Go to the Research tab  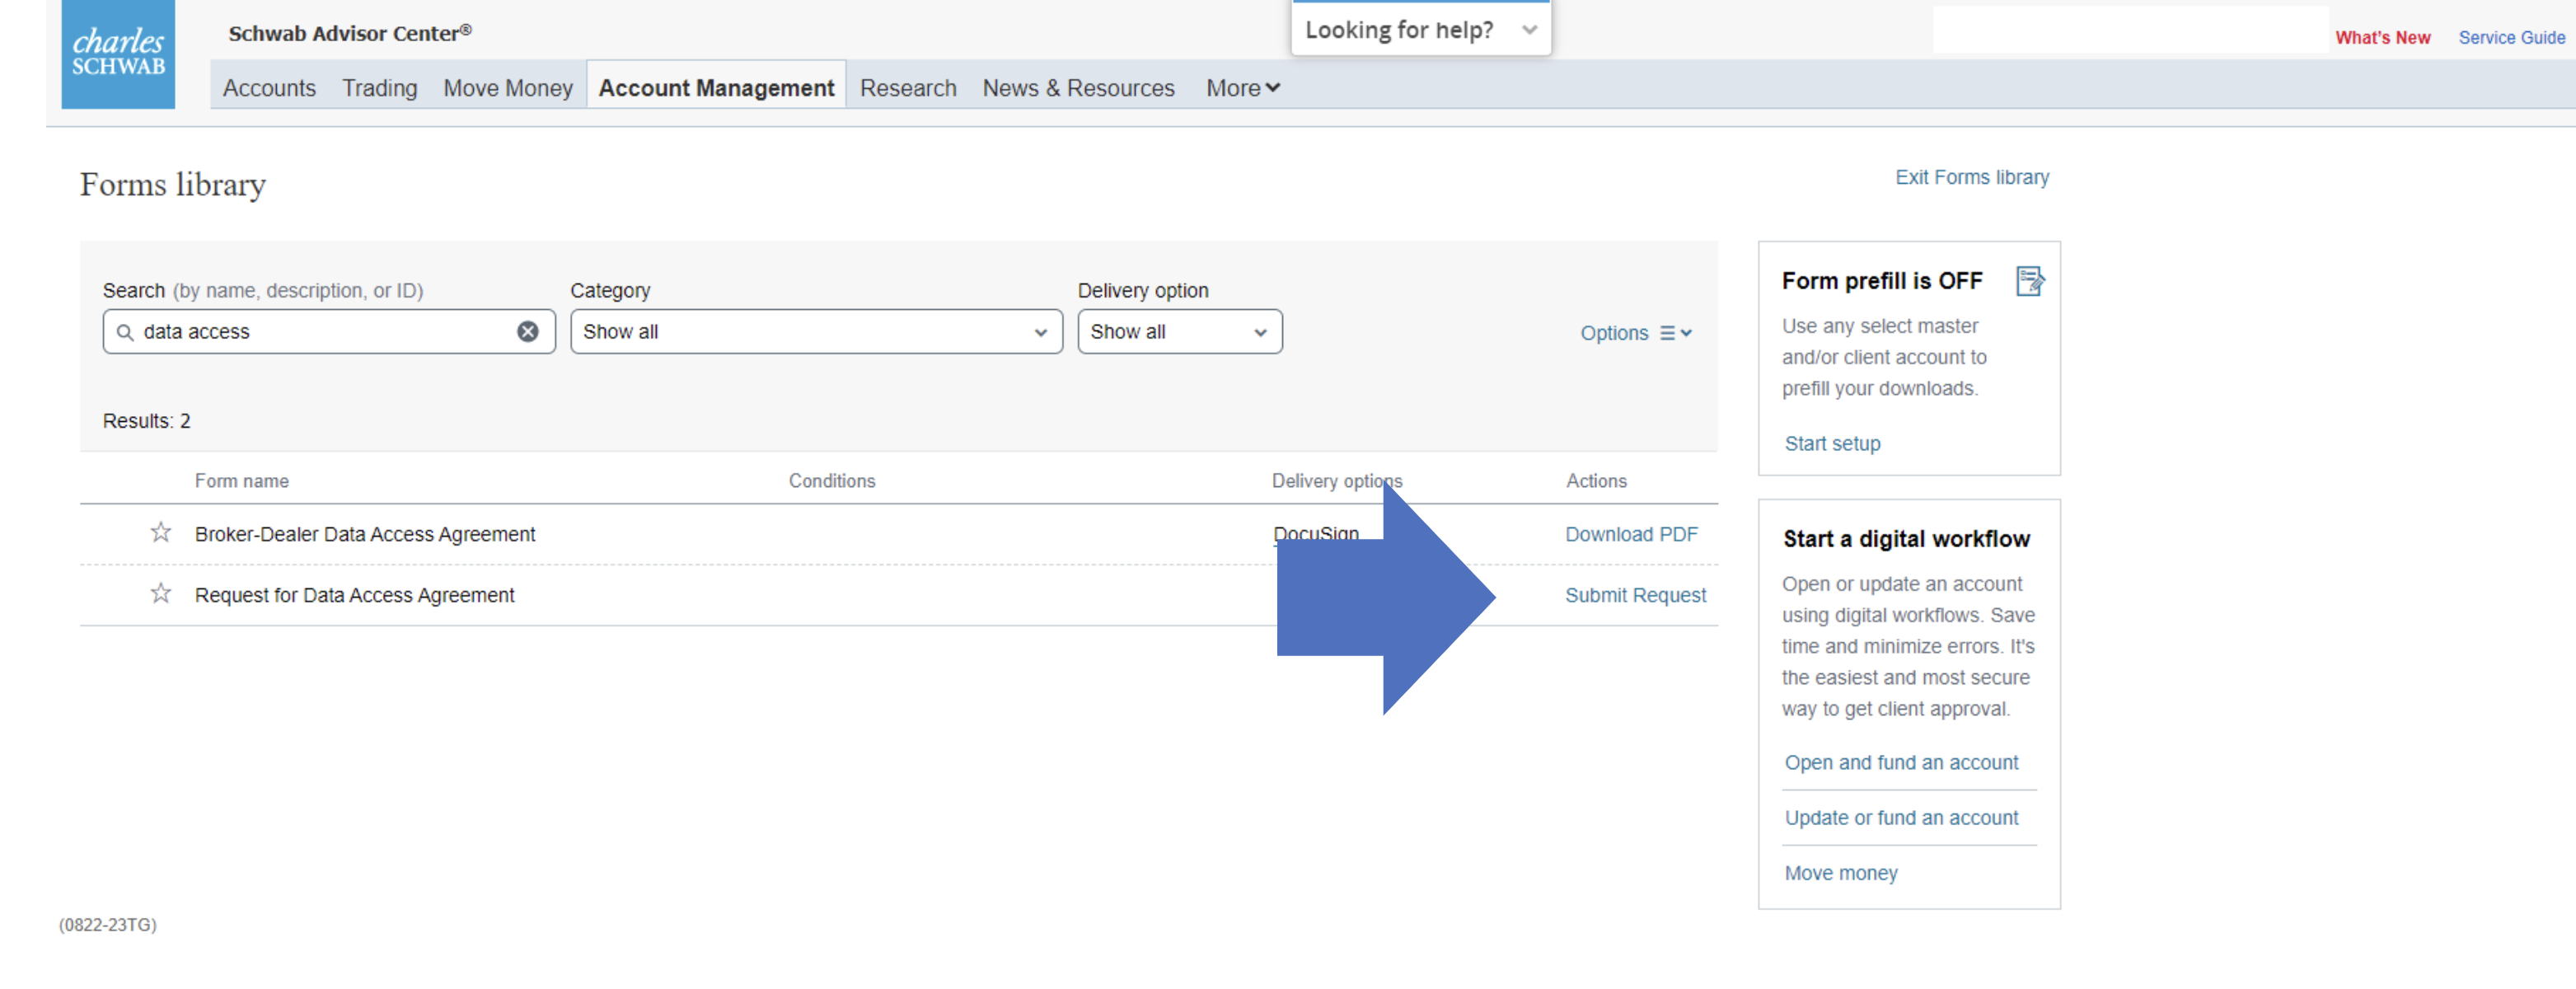tap(907, 88)
